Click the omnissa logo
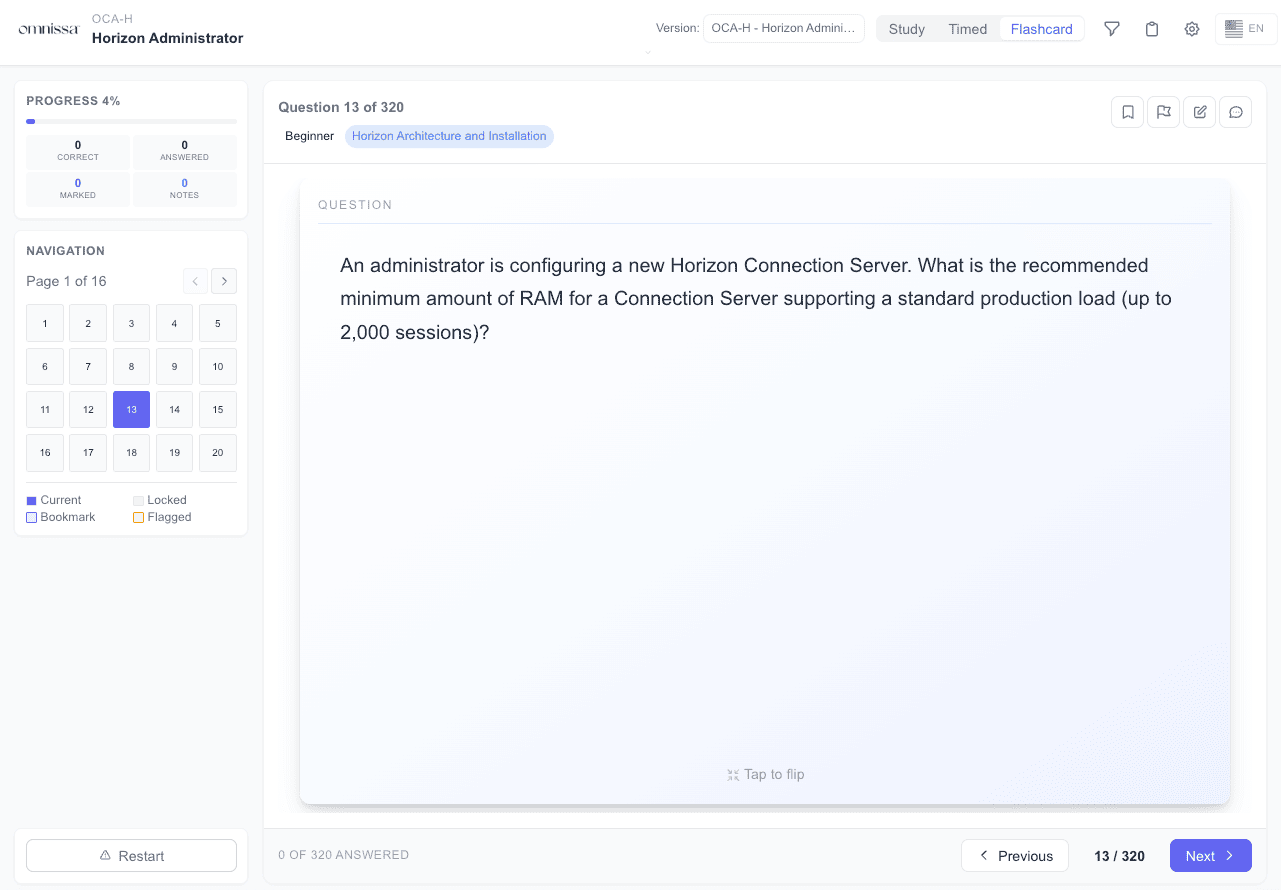This screenshot has width=1281, height=890. [x=48, y=28]
